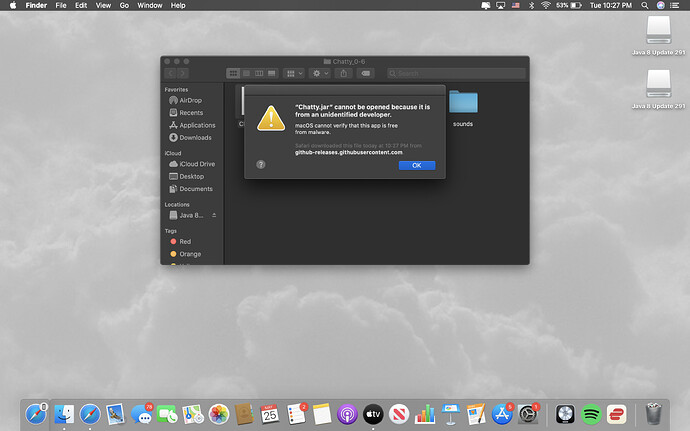Image resolution: width=690 pixels, height=431 pixels.
Task: Click the battery status in menu bar
Action: [x=569, y=5]
